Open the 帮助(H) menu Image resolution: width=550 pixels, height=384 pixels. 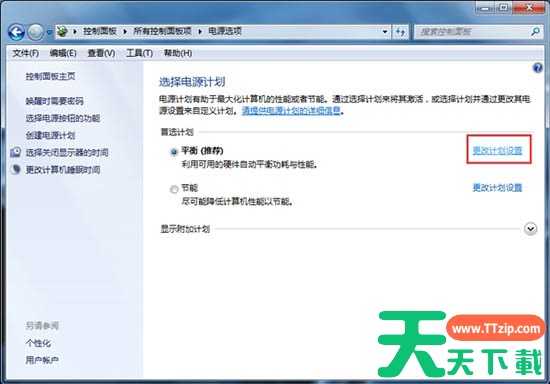point(178,53)
